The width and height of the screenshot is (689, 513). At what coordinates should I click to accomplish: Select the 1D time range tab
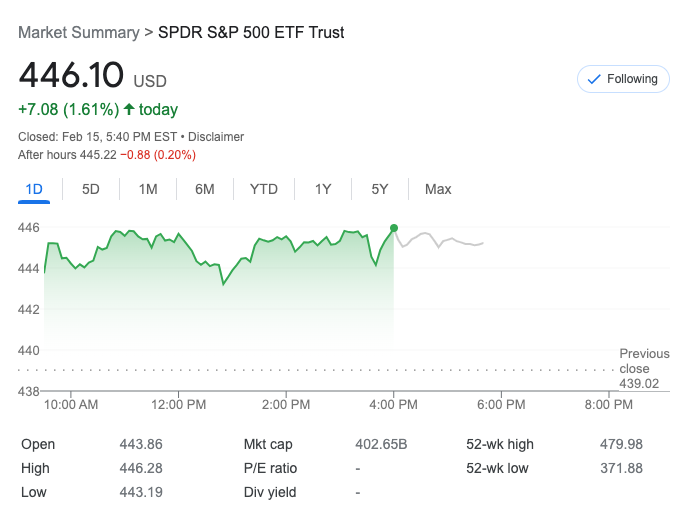tap(34, 189)
